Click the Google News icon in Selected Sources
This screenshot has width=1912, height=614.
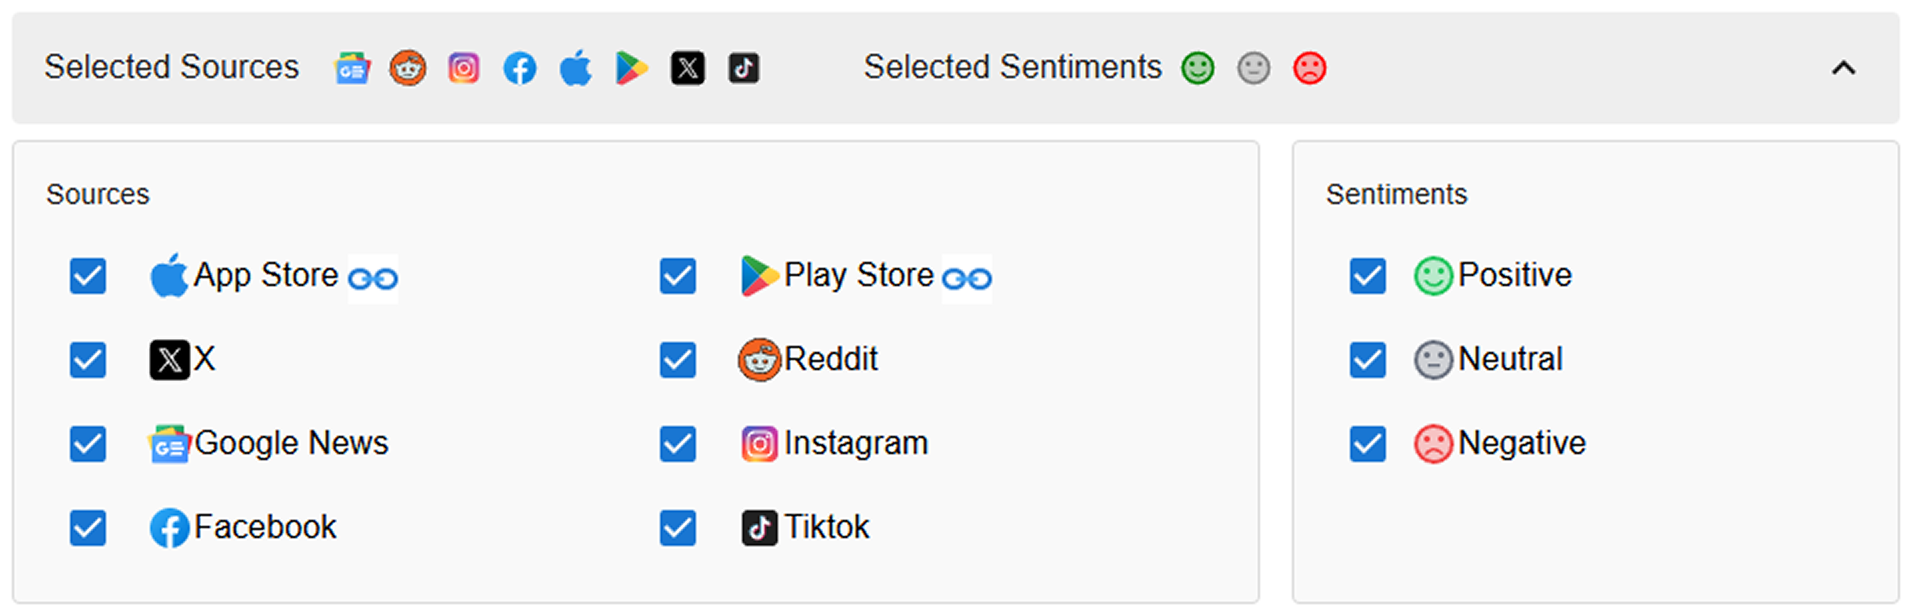tap(352, 68)
